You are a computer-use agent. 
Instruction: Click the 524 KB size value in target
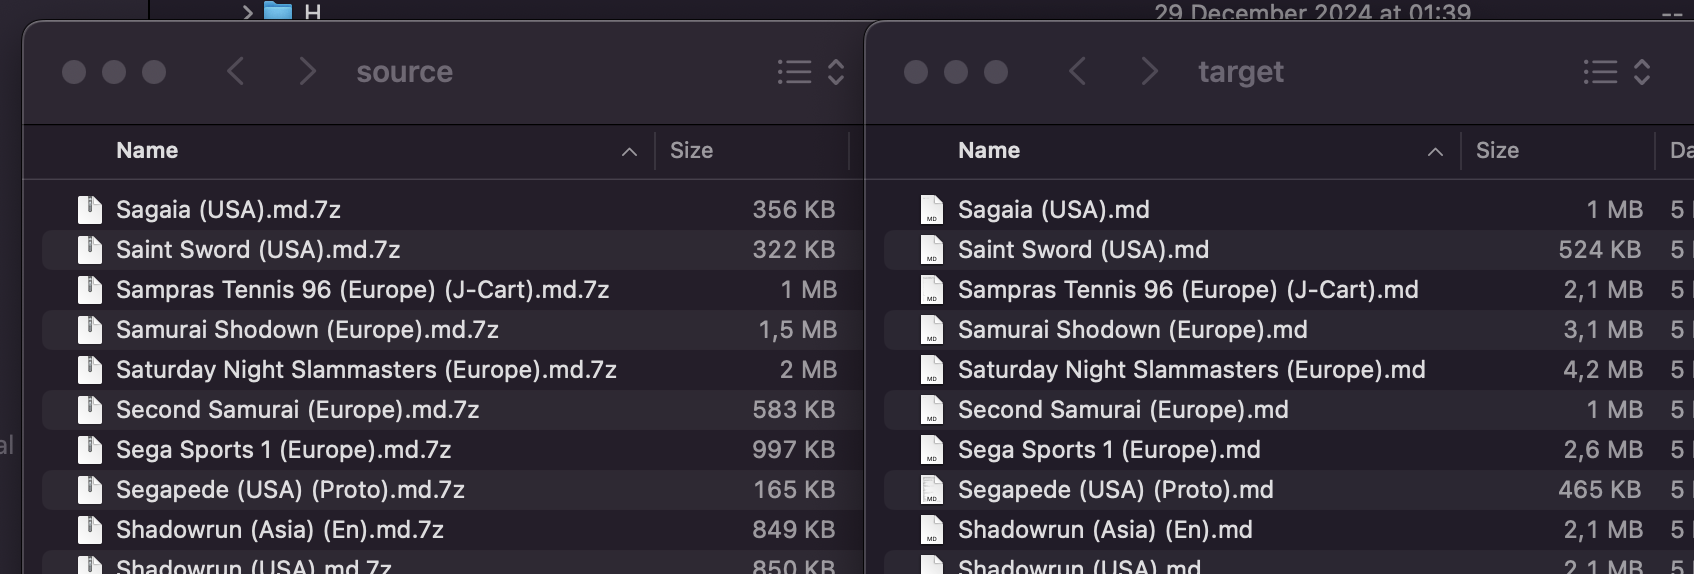point(1600,249)
